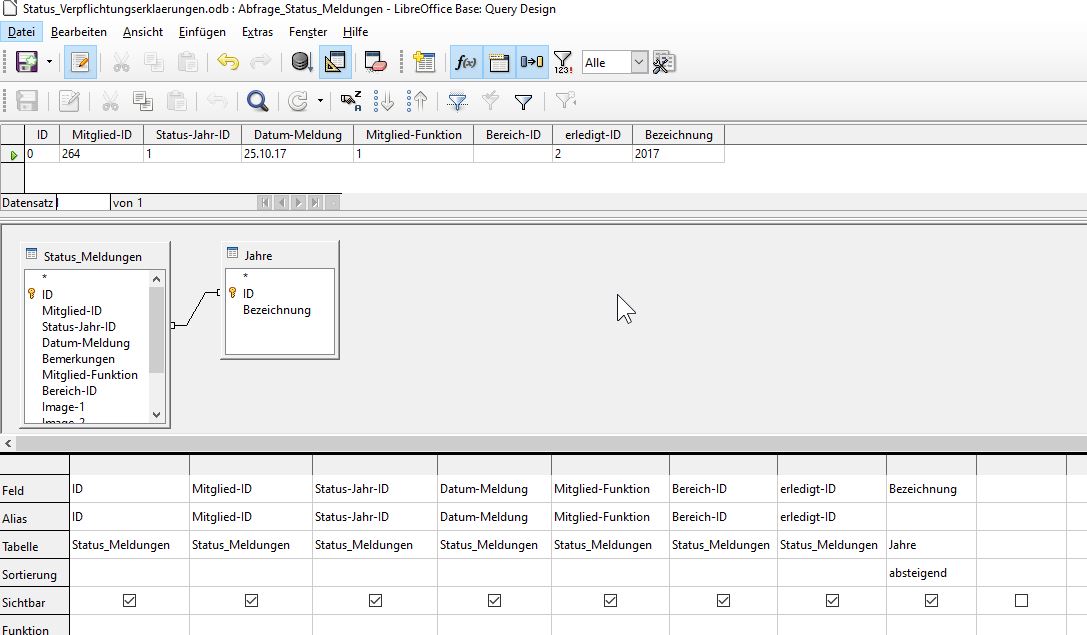The height and width of the screenshot is (635, 1087).
Task: Click the Clear Query eraser icon
Action: pyautogui.click(x=375, y=62)
